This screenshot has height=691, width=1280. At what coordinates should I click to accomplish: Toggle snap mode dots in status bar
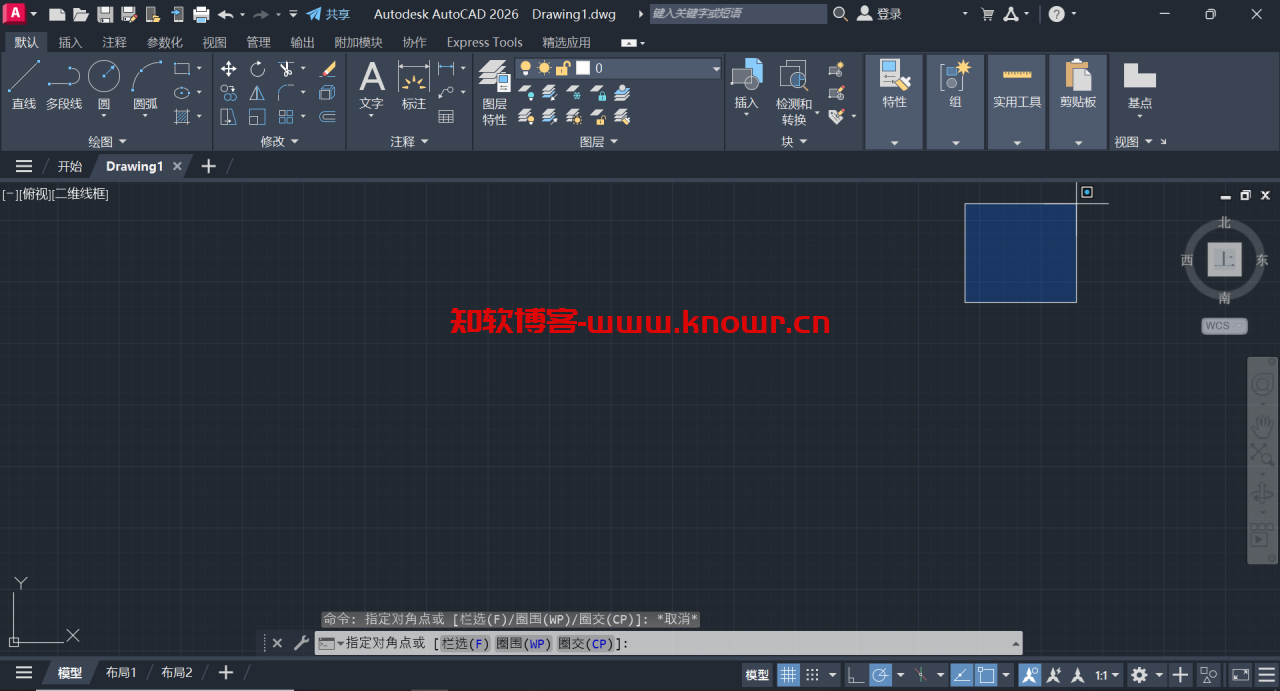coord(813,675)
